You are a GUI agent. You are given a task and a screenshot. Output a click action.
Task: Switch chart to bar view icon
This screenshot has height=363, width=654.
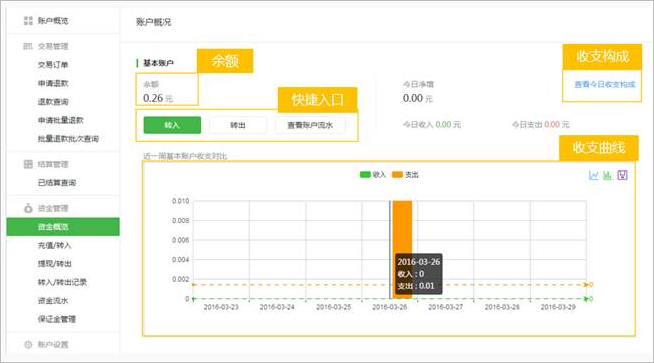[x=608, y=175]
